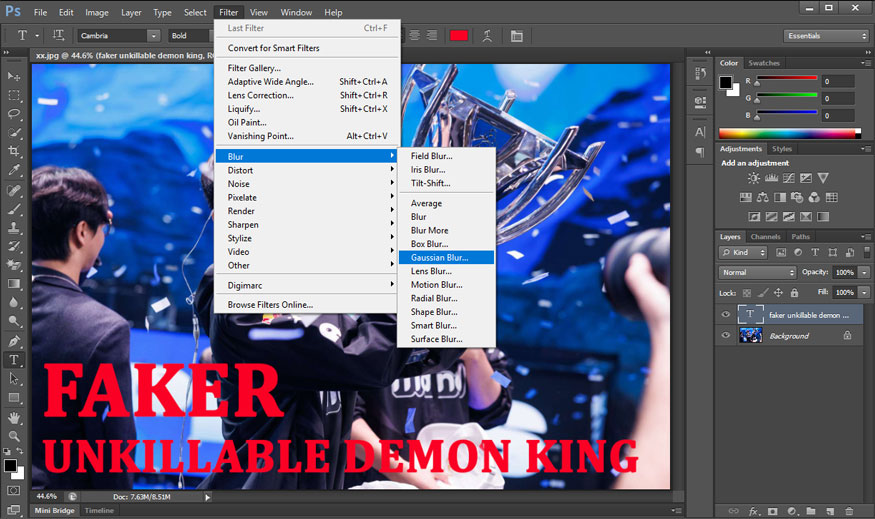The image size is (875, 519).
Task: Open the Distort submenu
Action: click(x=307, y=170)
